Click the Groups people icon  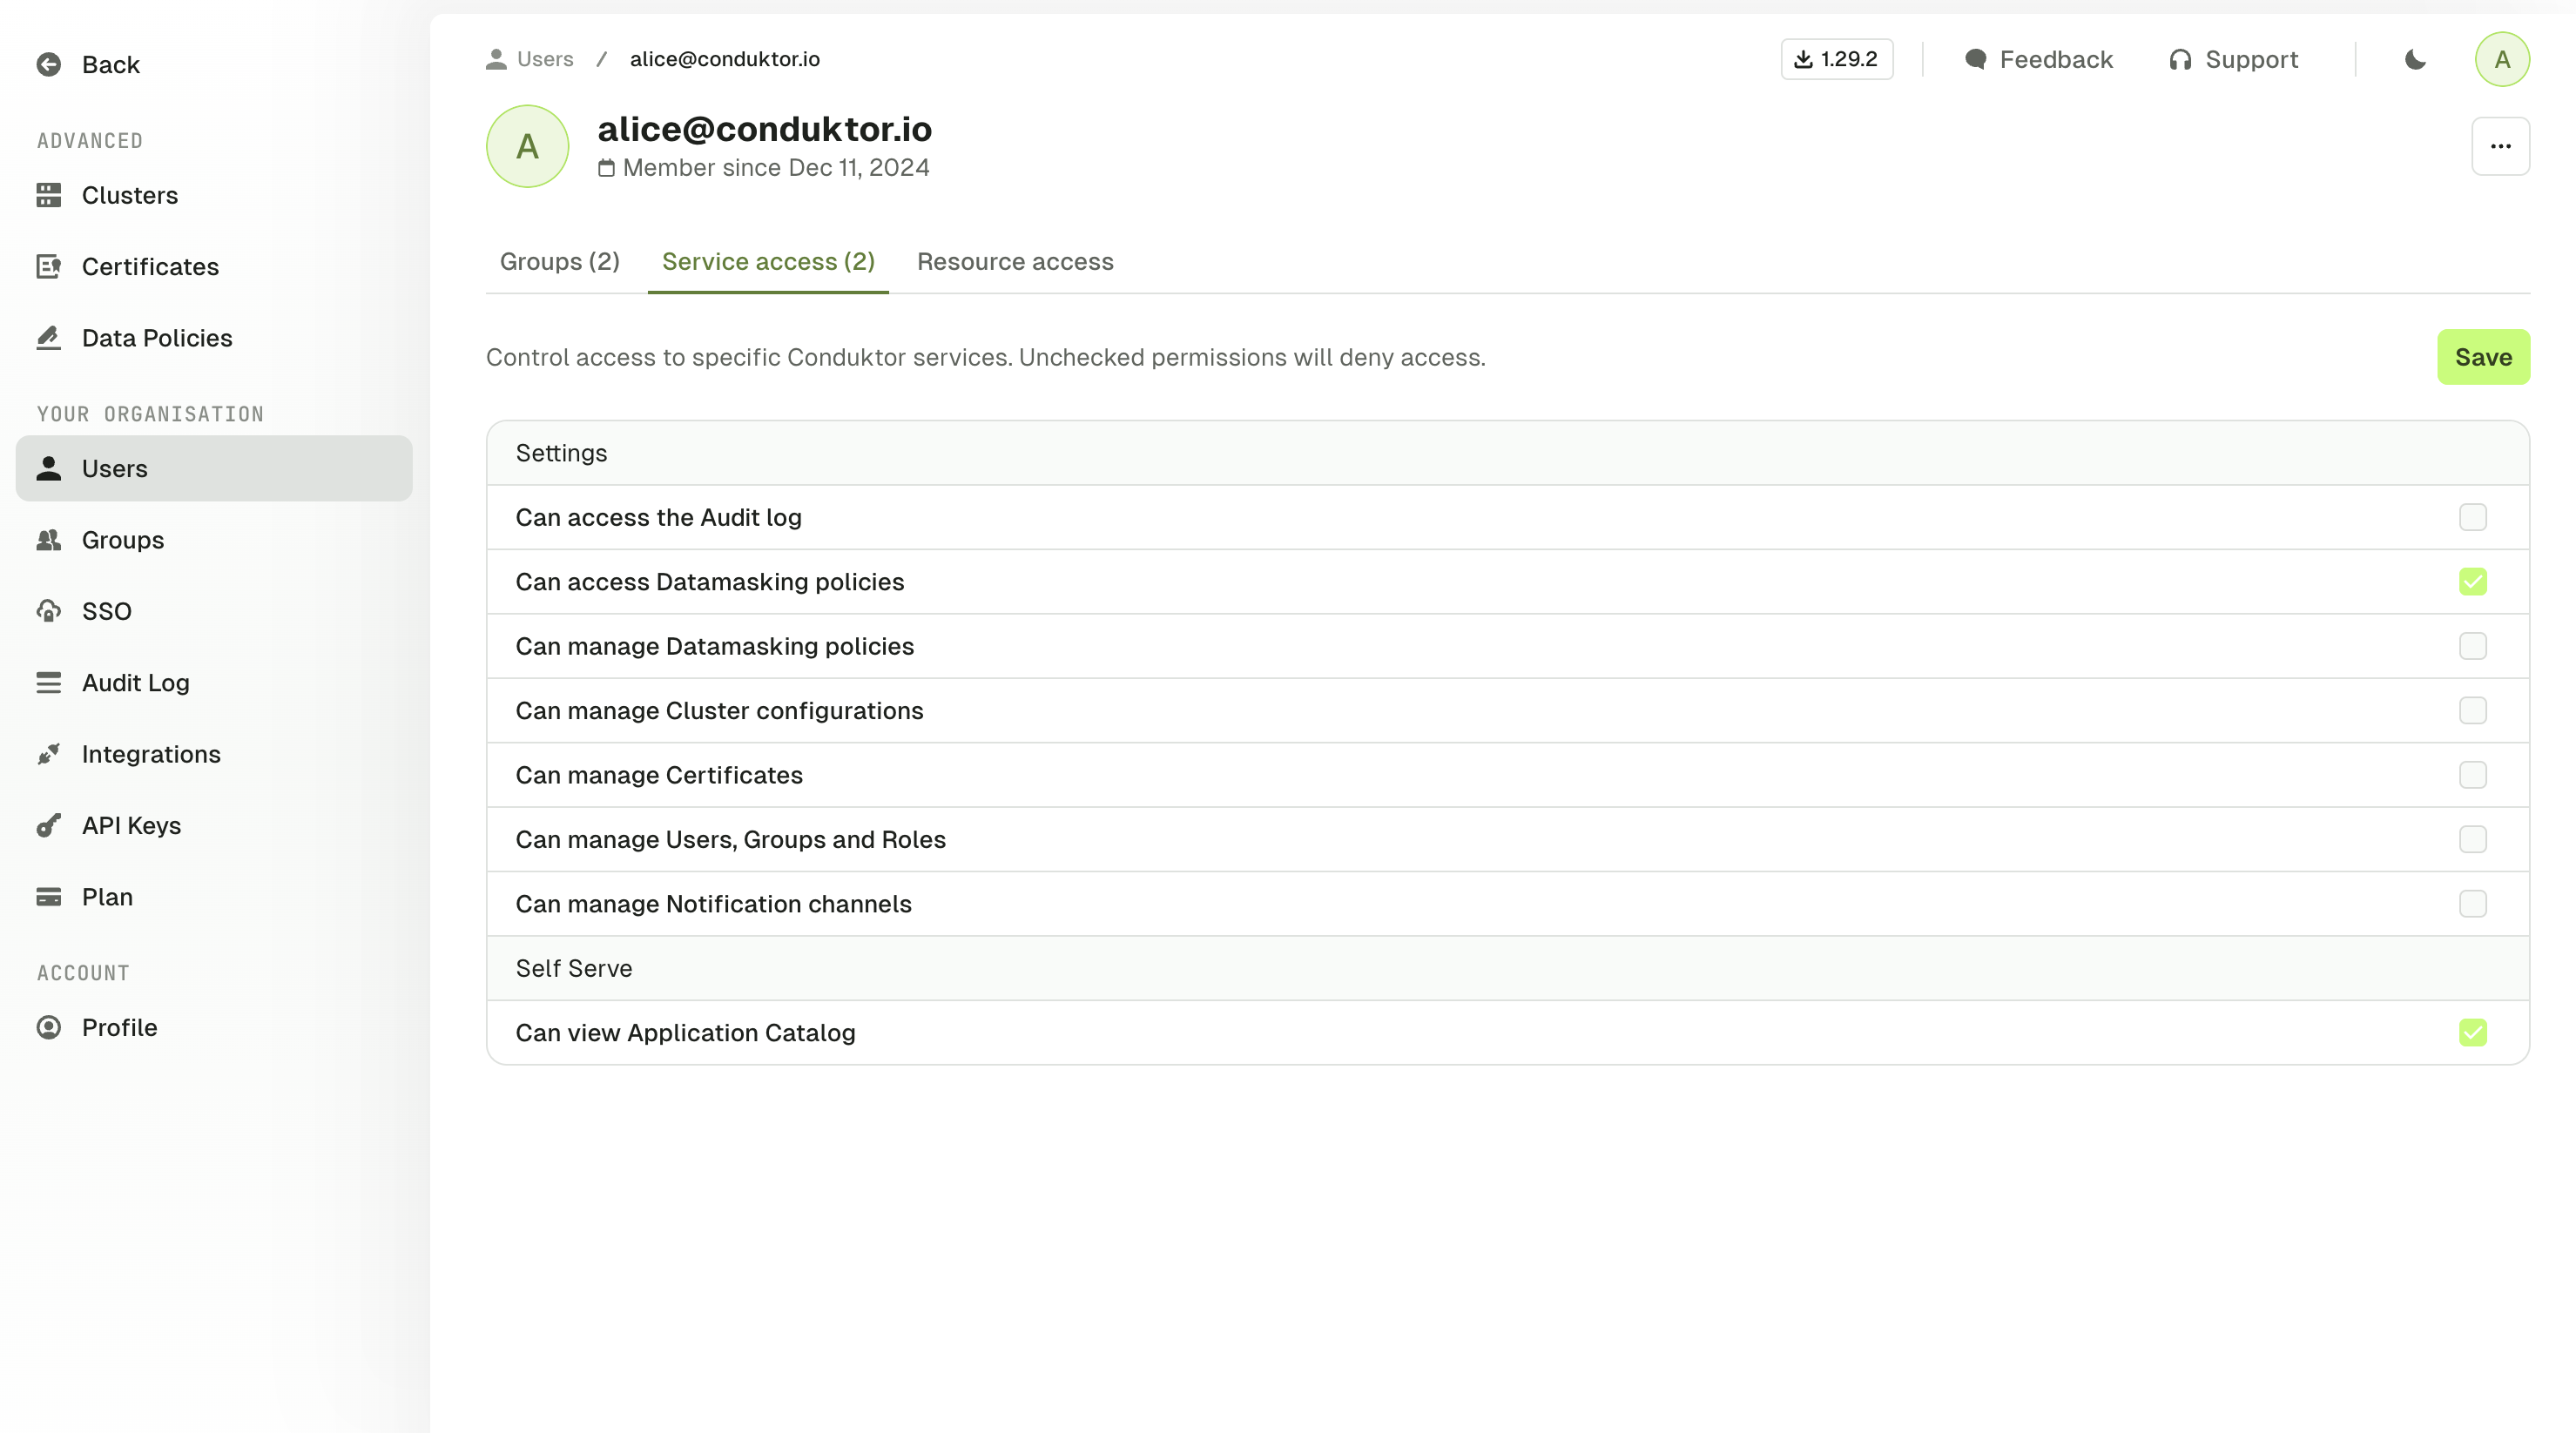click(x=49, y=540)
